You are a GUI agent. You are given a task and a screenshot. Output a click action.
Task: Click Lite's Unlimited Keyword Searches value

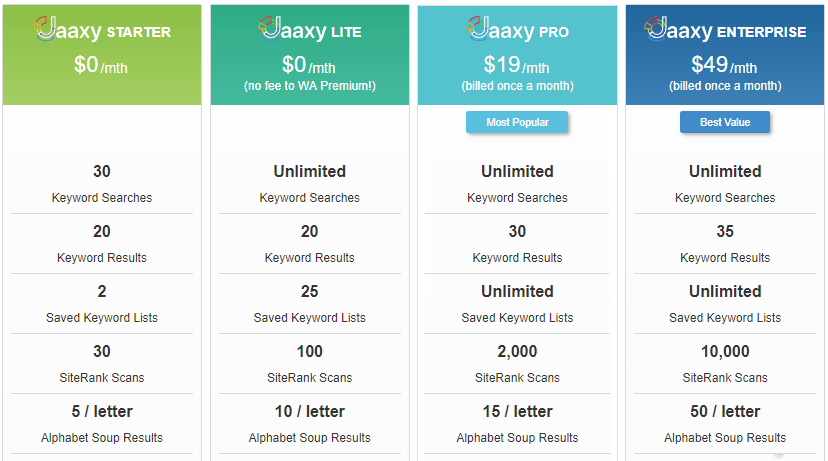tap(310, 171)
